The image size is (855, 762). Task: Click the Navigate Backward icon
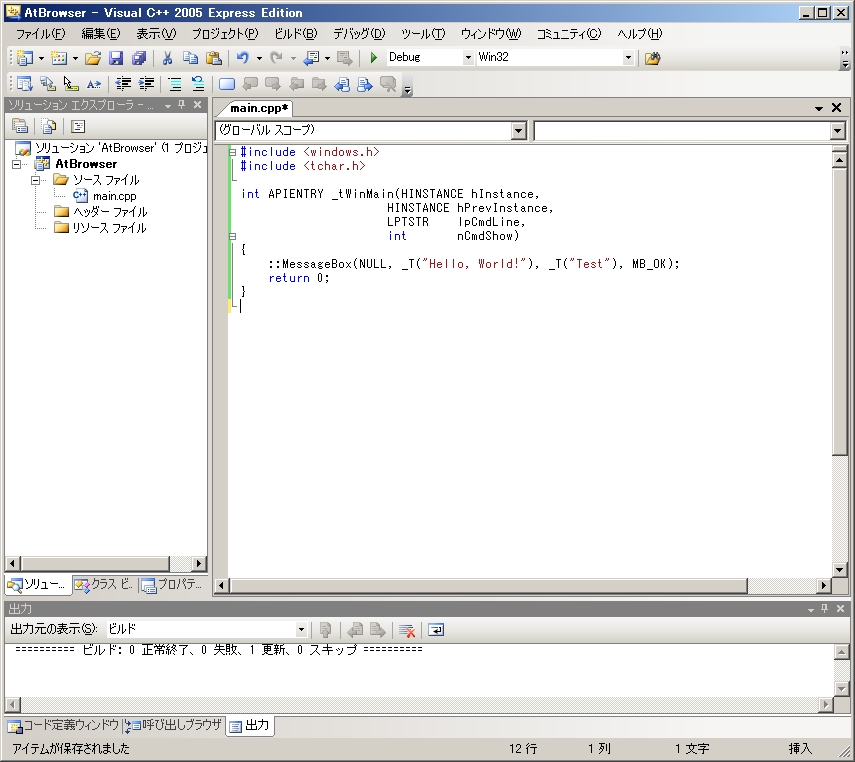tap(311, 57)
